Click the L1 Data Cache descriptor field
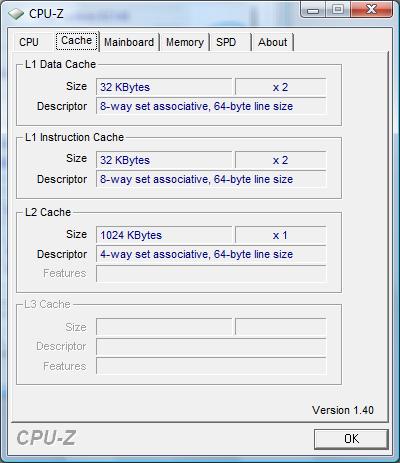This screenshot has width=400, height=463. click(211, 106)
